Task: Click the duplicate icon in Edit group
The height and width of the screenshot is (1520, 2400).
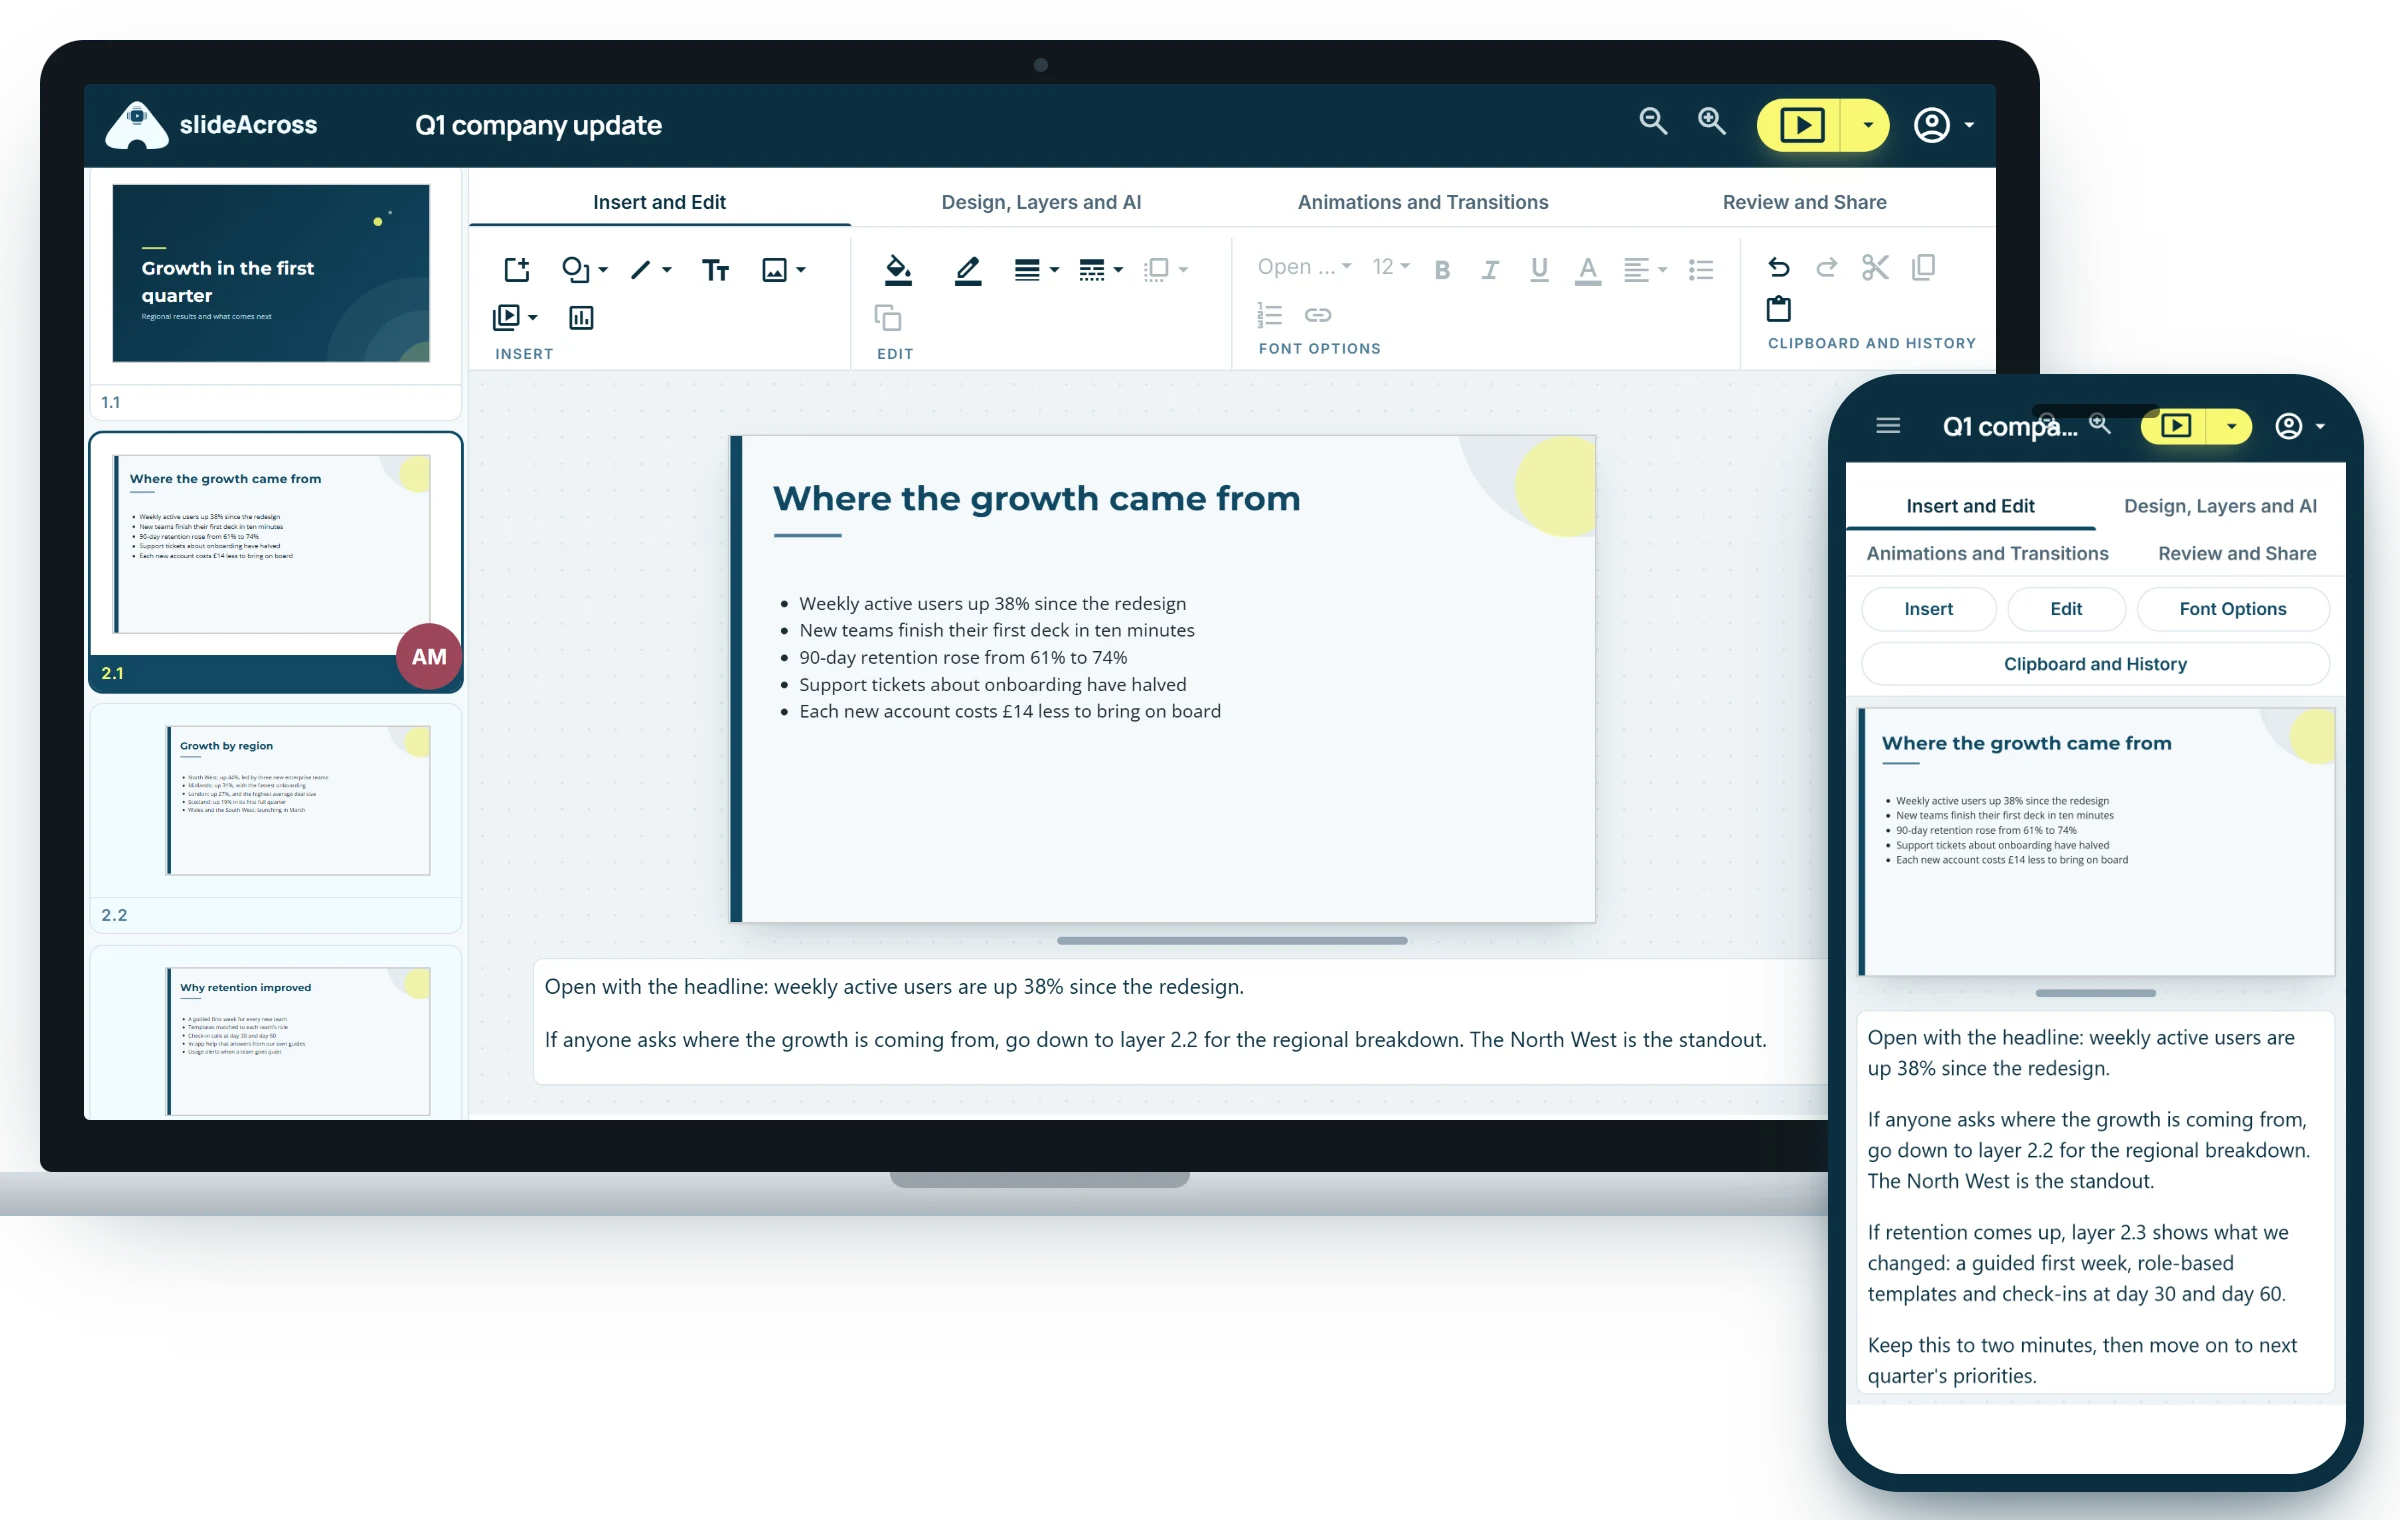Action: coord(888,318)
